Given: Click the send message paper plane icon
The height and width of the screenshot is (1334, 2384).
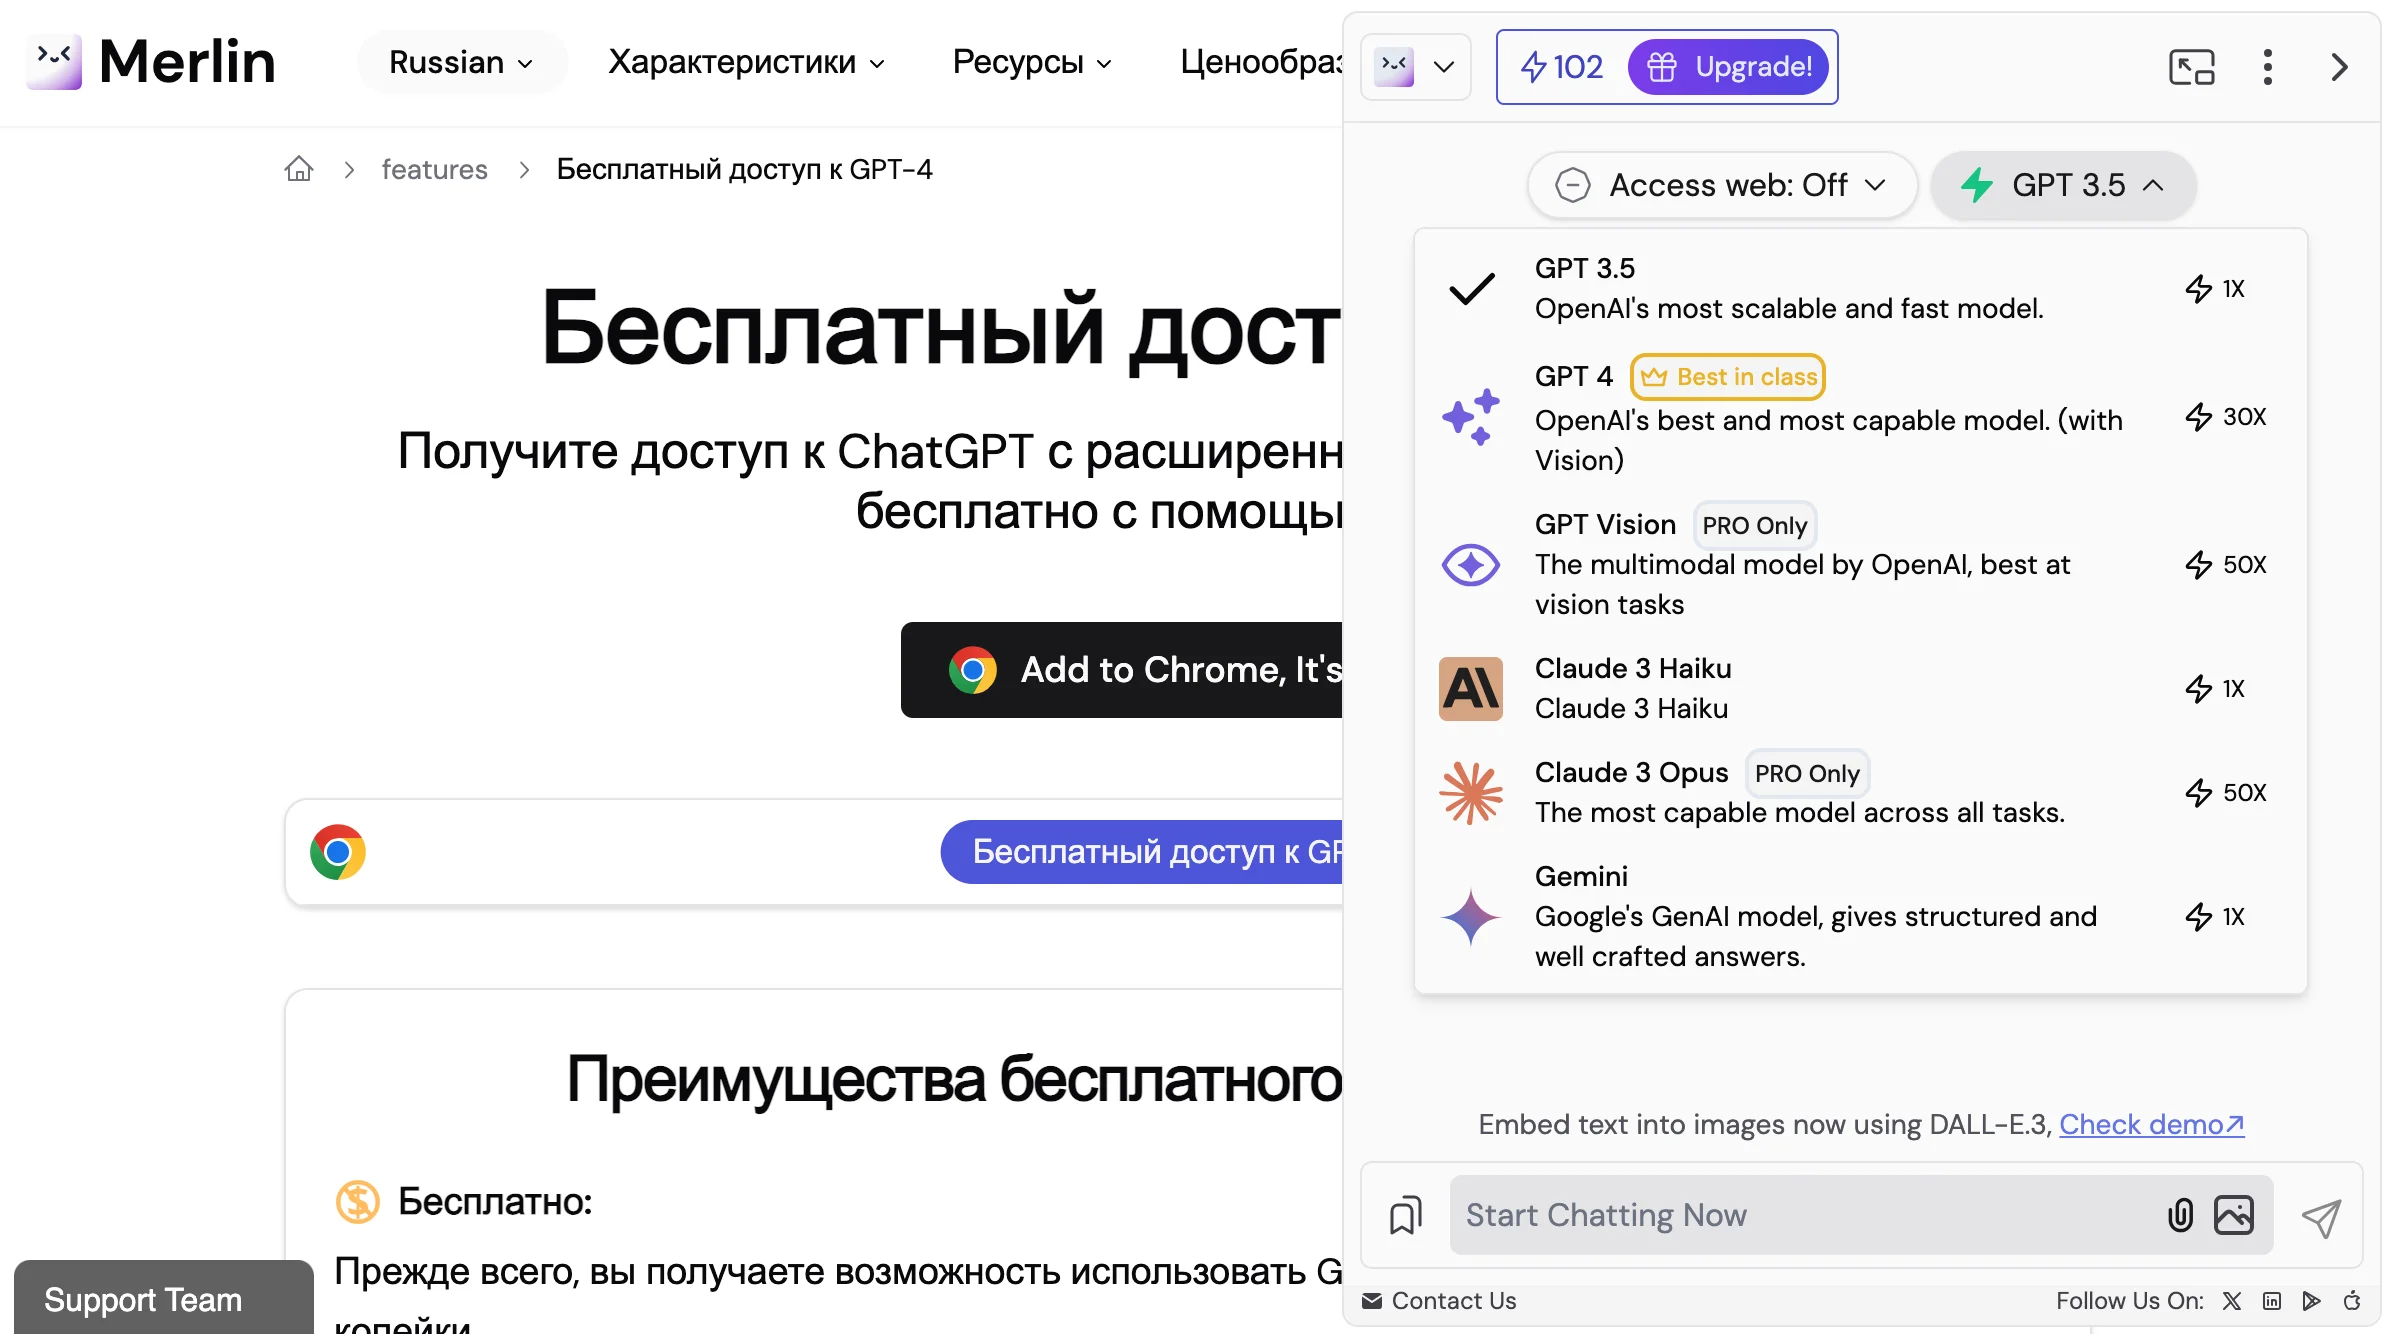Looking at the screenshot, I should pos(2321,1217).
